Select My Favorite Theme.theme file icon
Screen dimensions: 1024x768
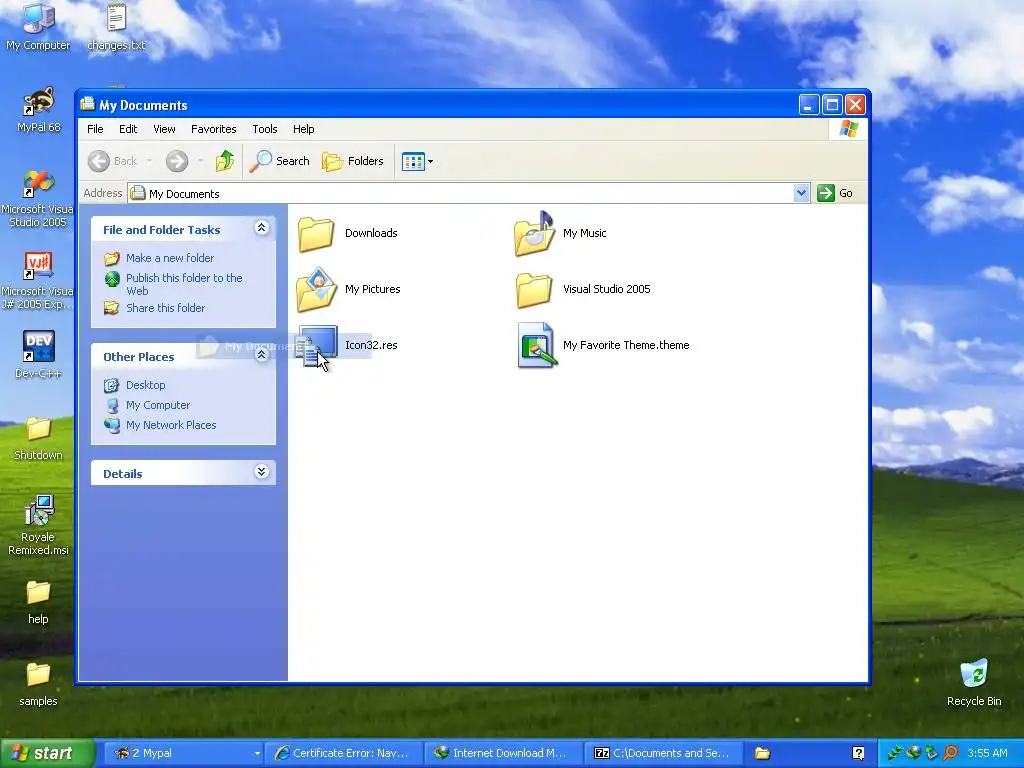[536, 345]
